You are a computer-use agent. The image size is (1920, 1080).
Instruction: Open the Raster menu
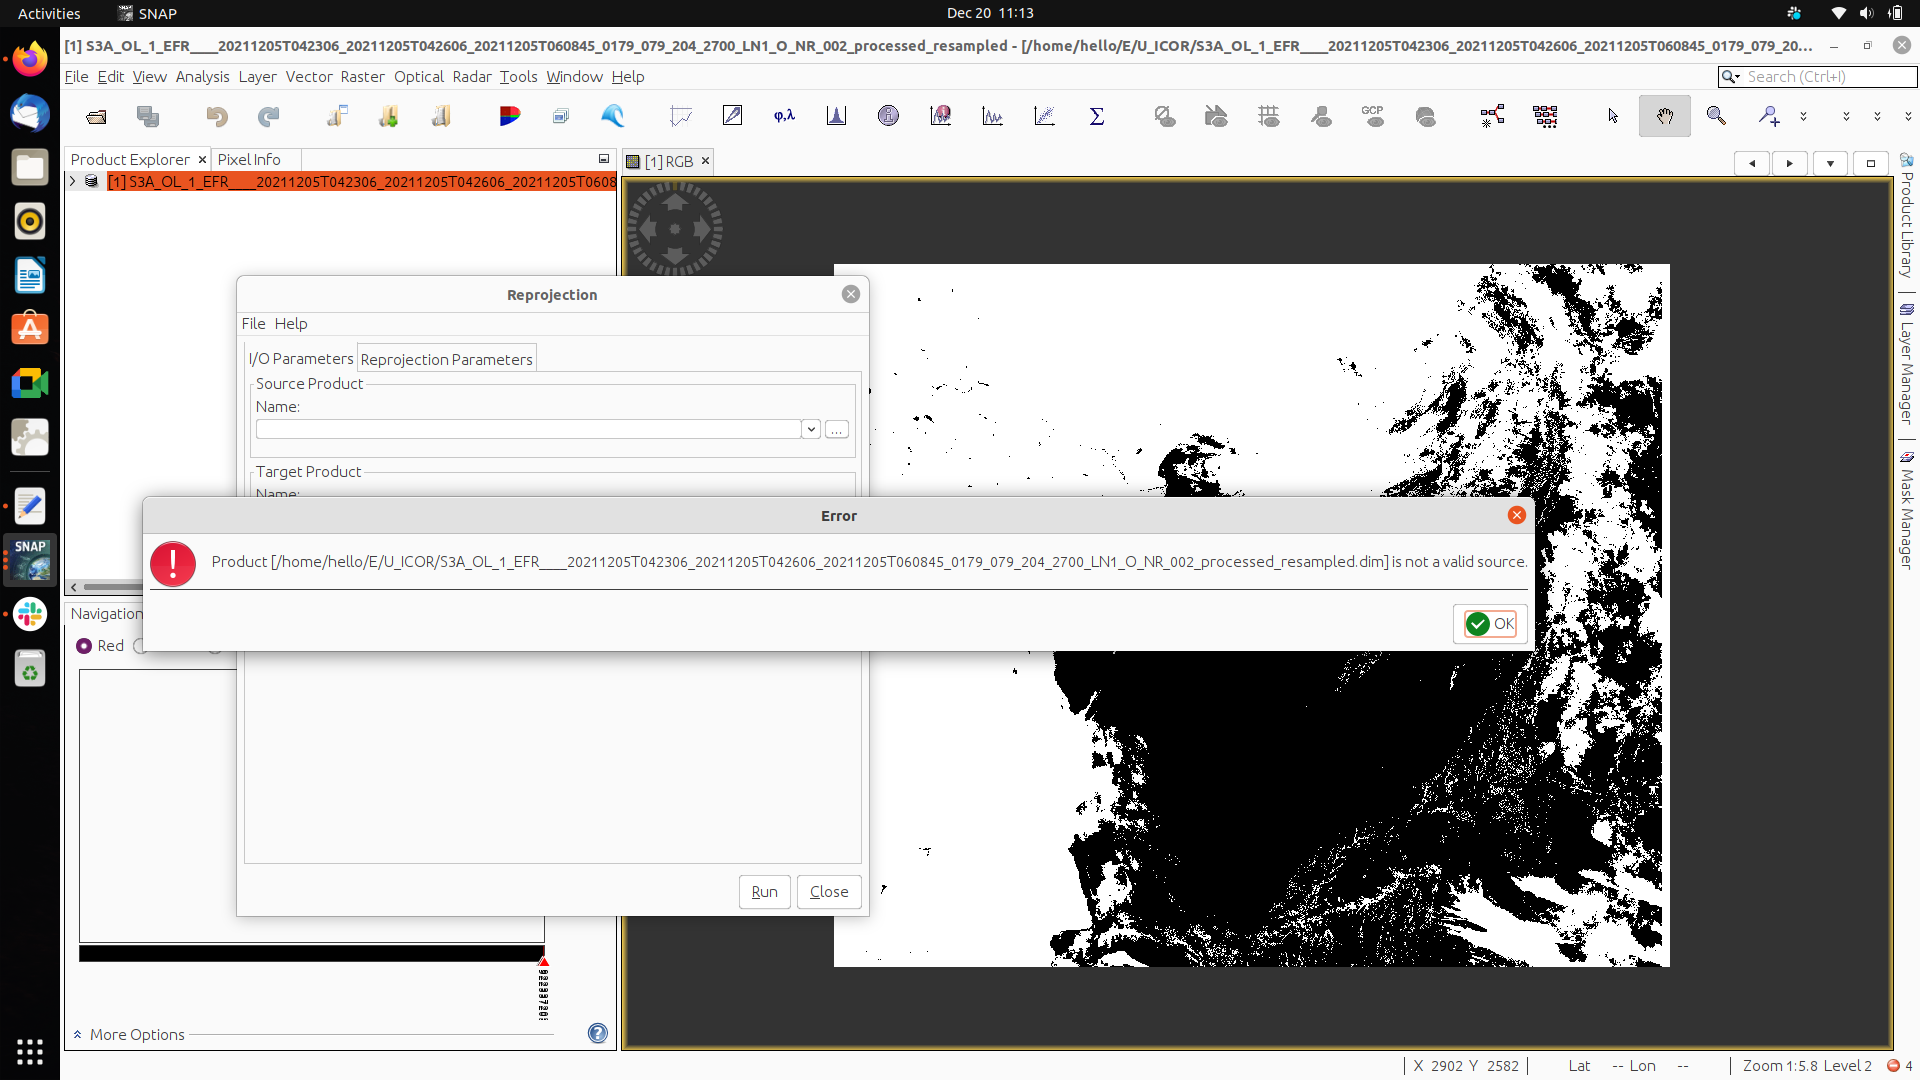click(362, 77)
